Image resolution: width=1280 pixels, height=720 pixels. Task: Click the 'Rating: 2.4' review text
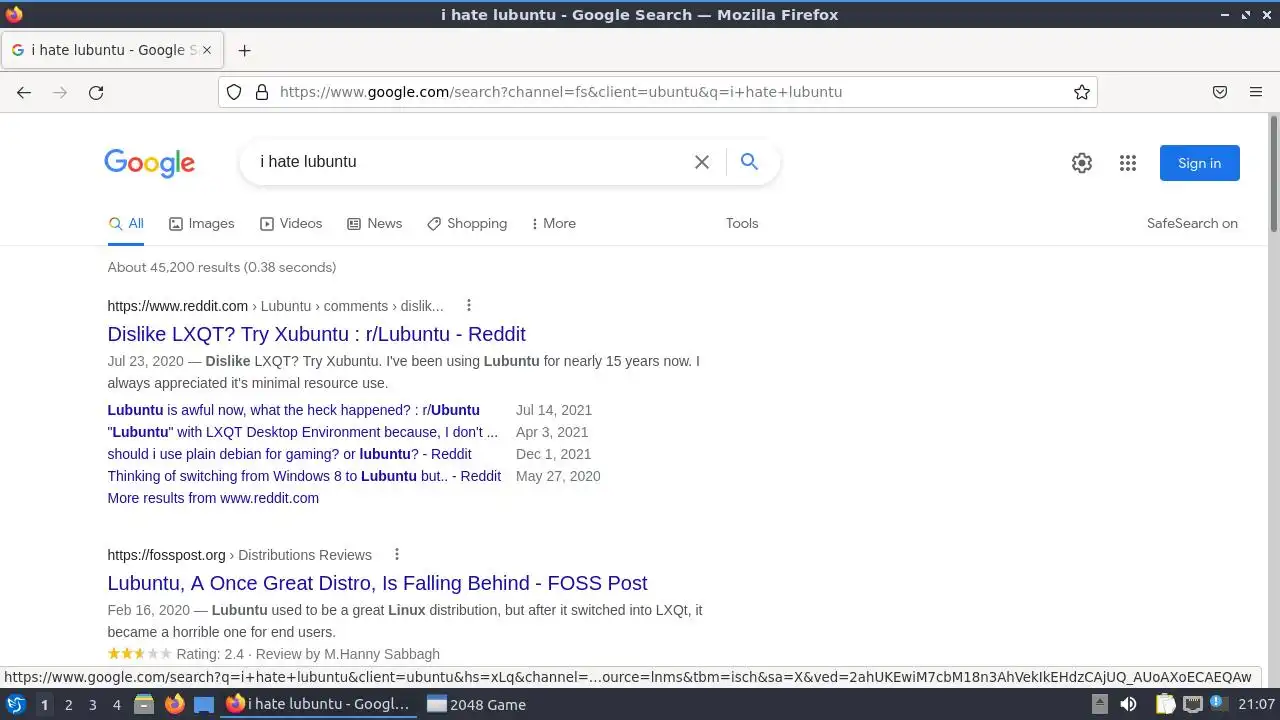210,654
